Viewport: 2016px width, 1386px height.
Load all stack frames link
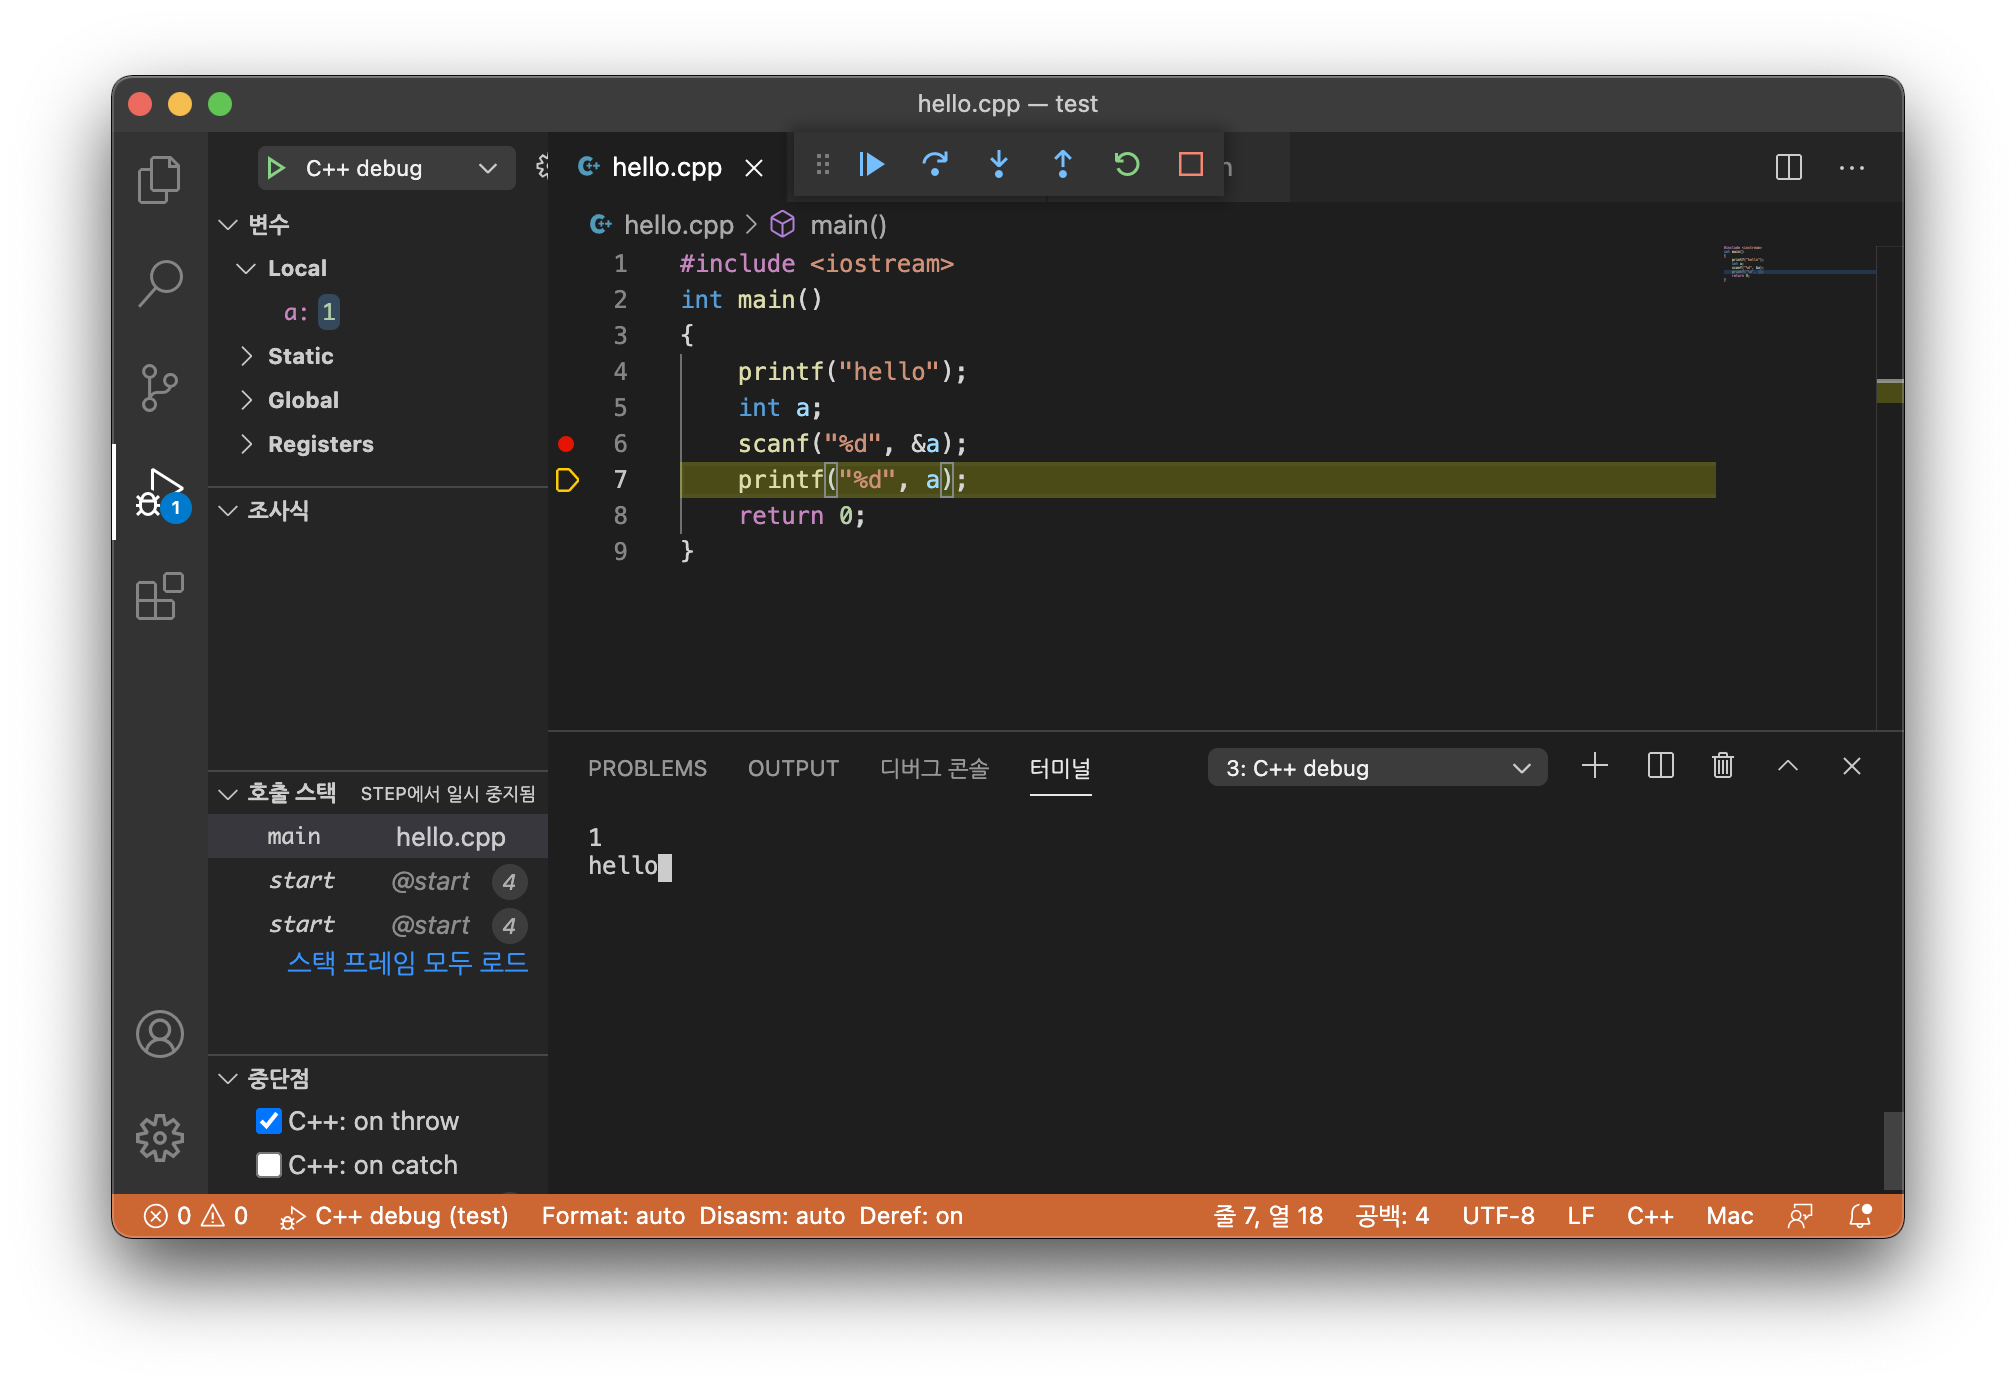tap(407, 962)
